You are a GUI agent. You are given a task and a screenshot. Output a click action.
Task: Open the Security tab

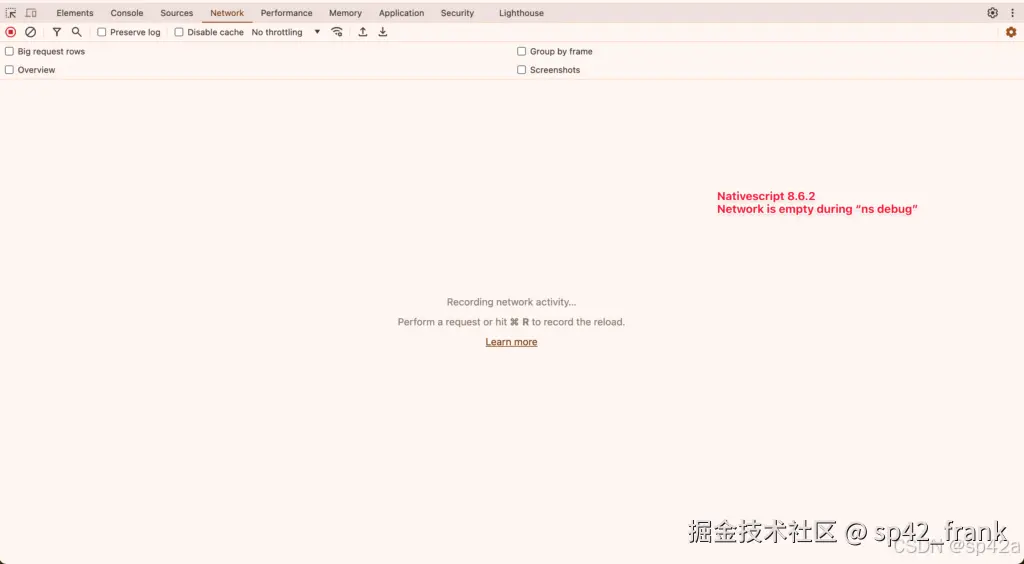(457, 13)
